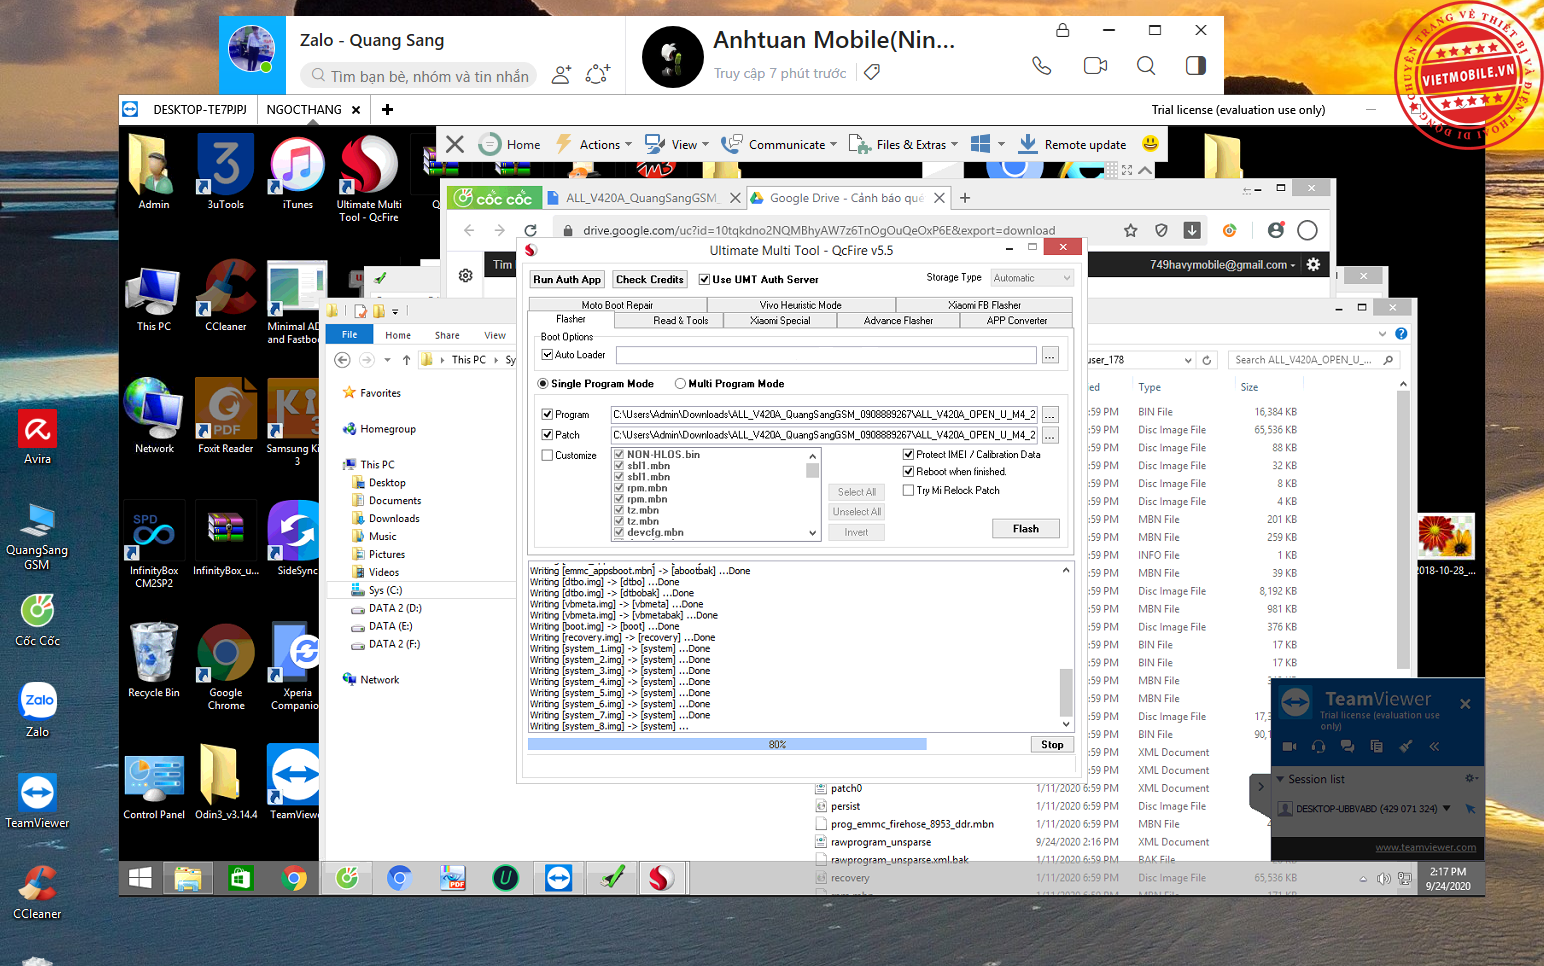Click the Flash button
This screenshot has width=1544, height=966.
click(1025, 528)
